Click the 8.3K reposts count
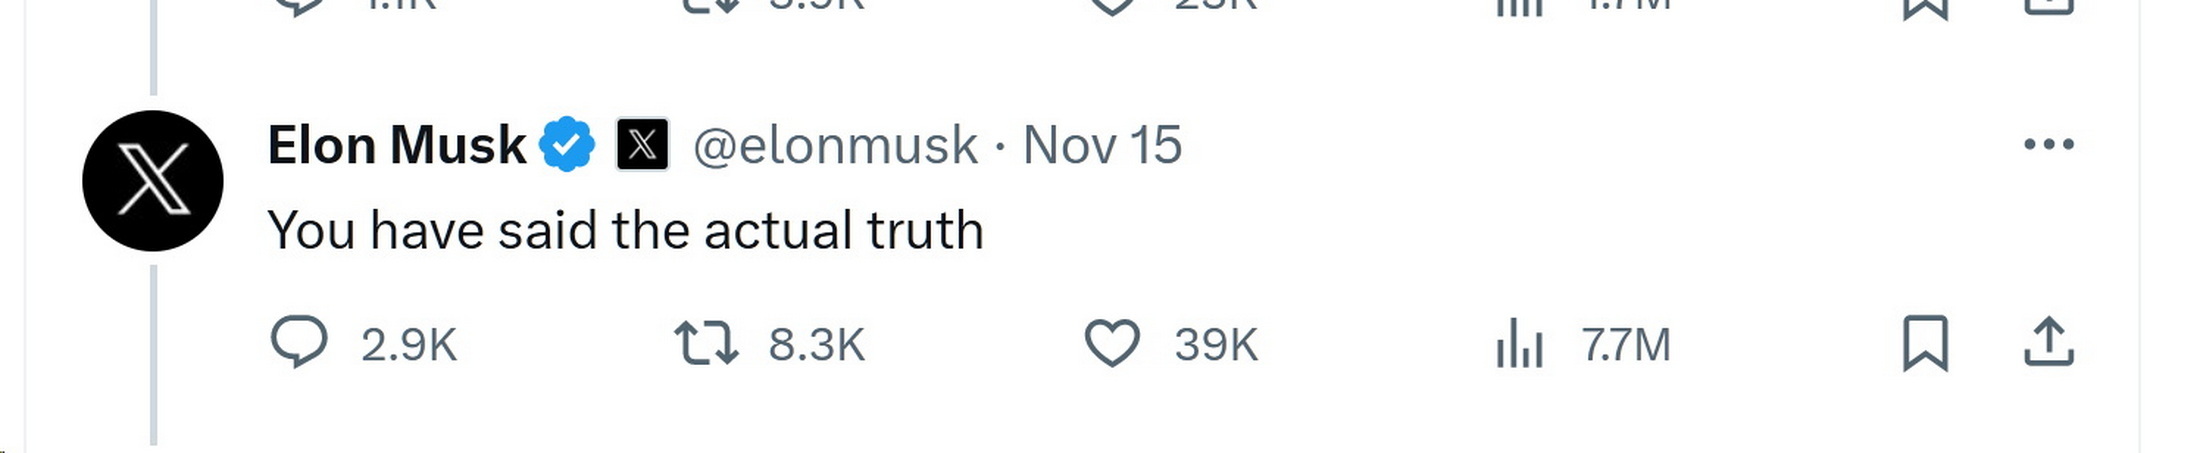Image resolution: width=2200 pixels, height=453 pixels. tap(816, 345)
